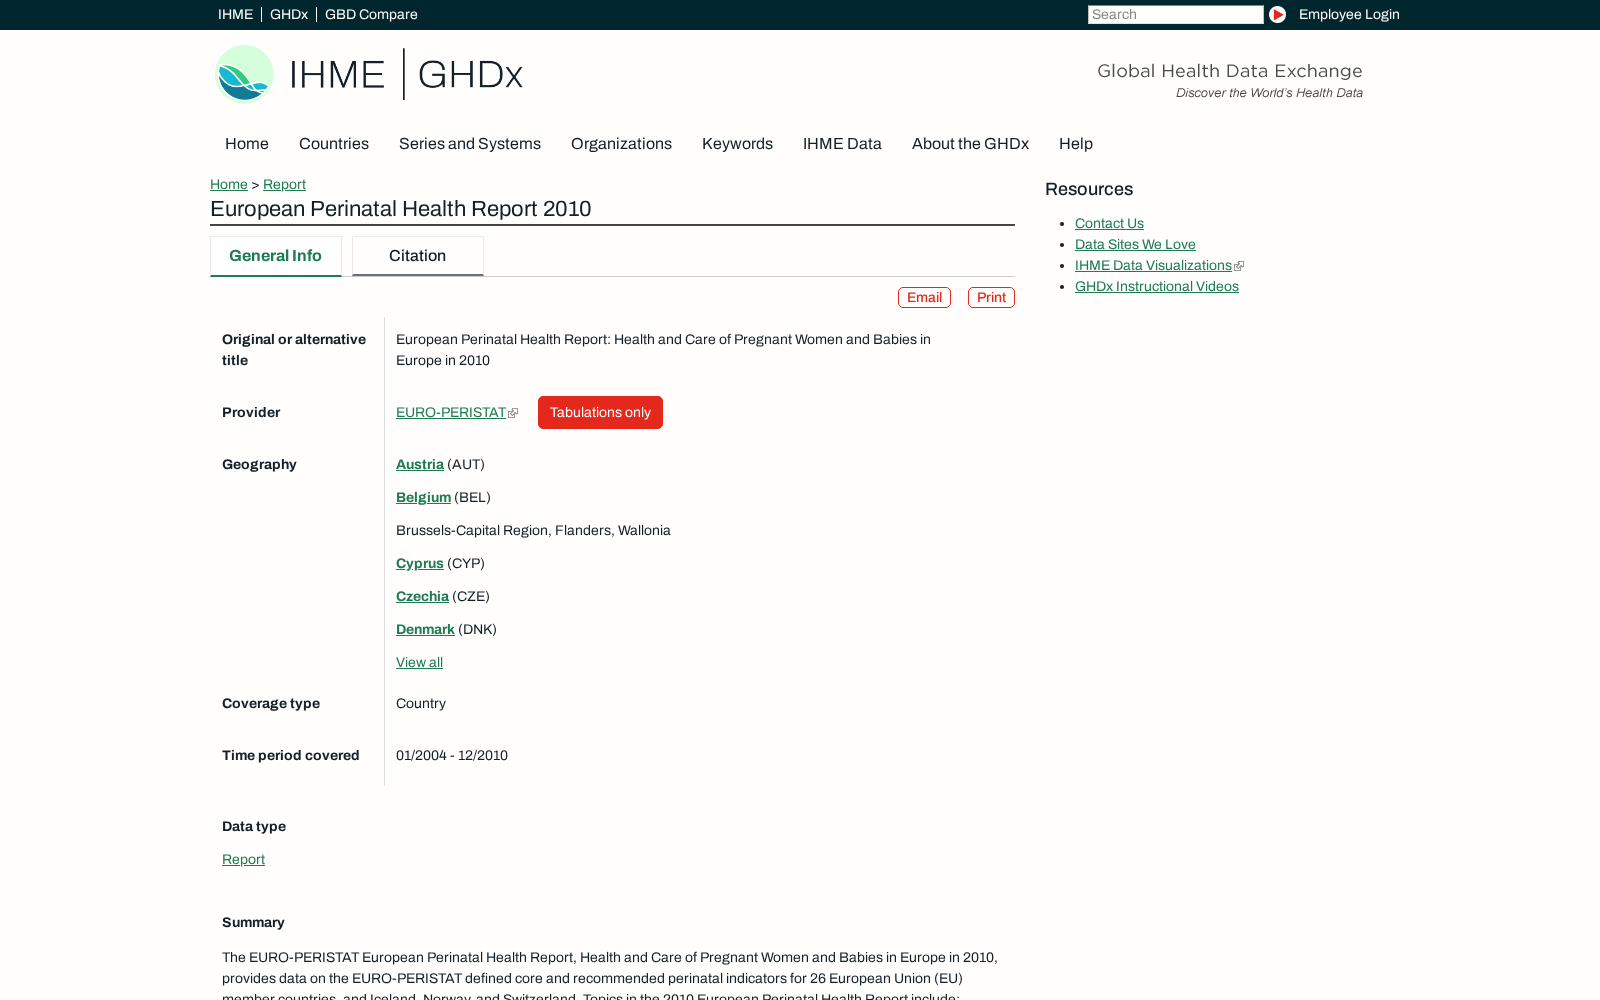Click the Coverage type value Country

click(x=421, y=704)
